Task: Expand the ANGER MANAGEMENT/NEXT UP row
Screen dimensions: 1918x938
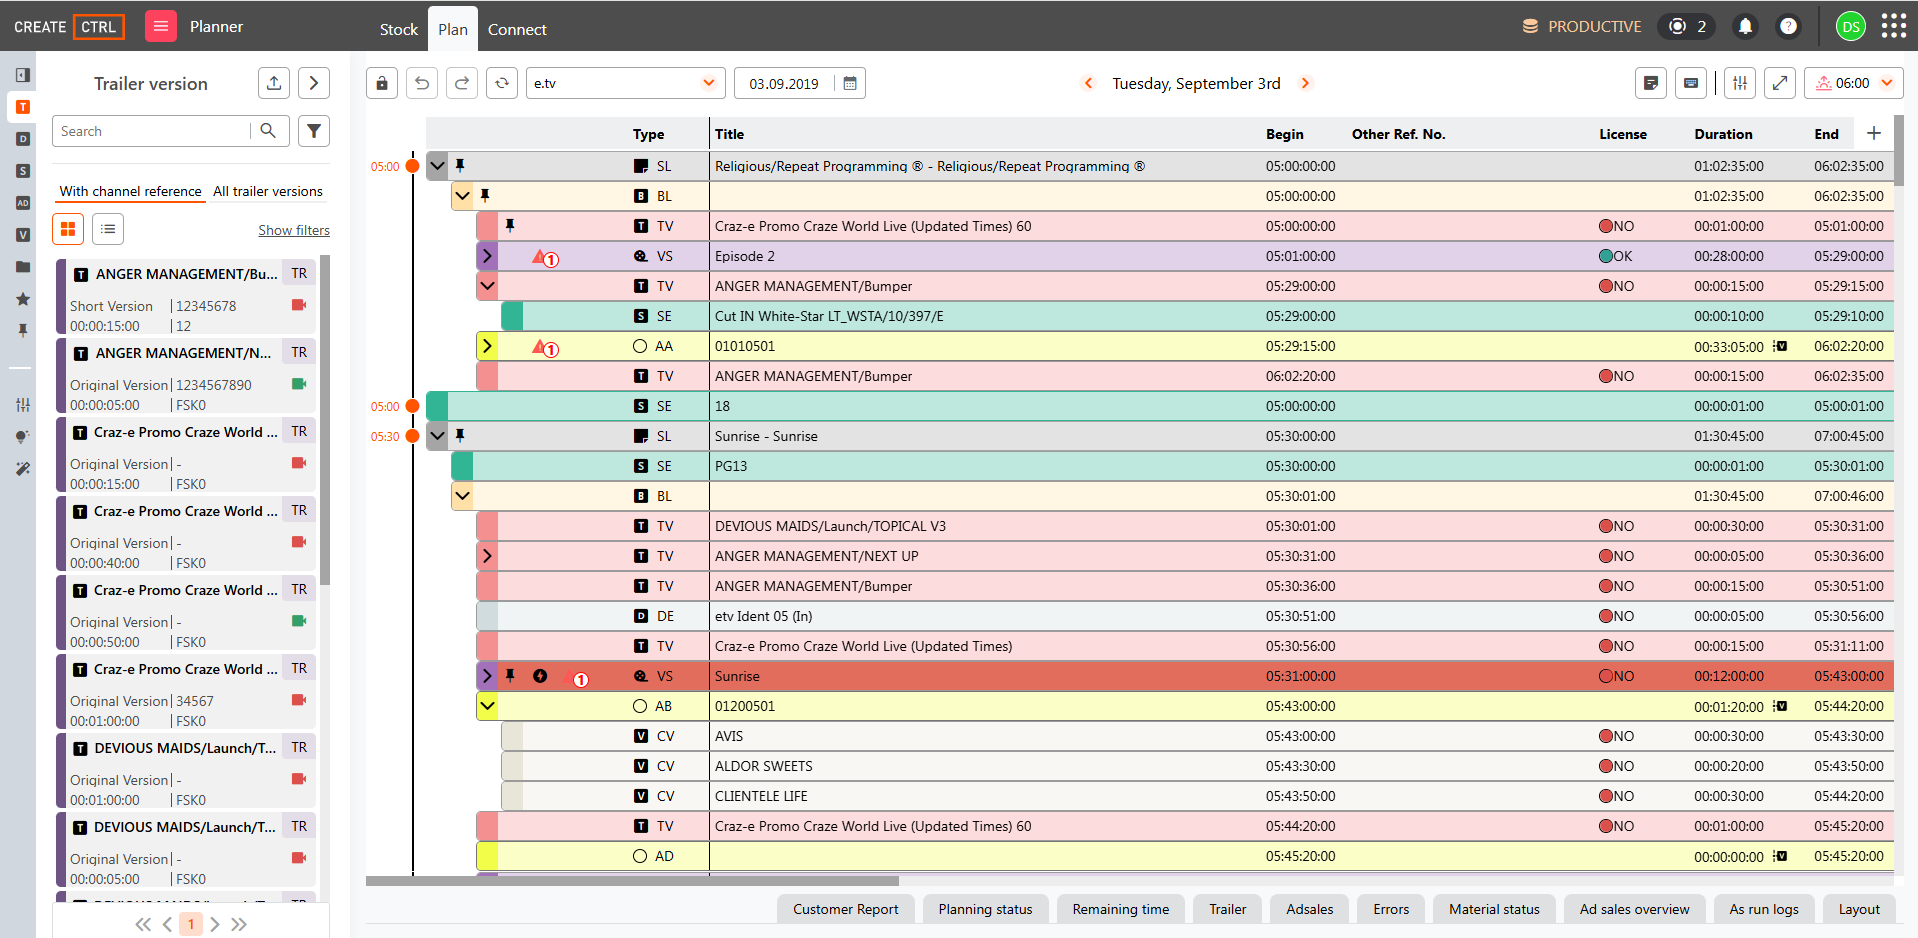Action: (487, 556)
